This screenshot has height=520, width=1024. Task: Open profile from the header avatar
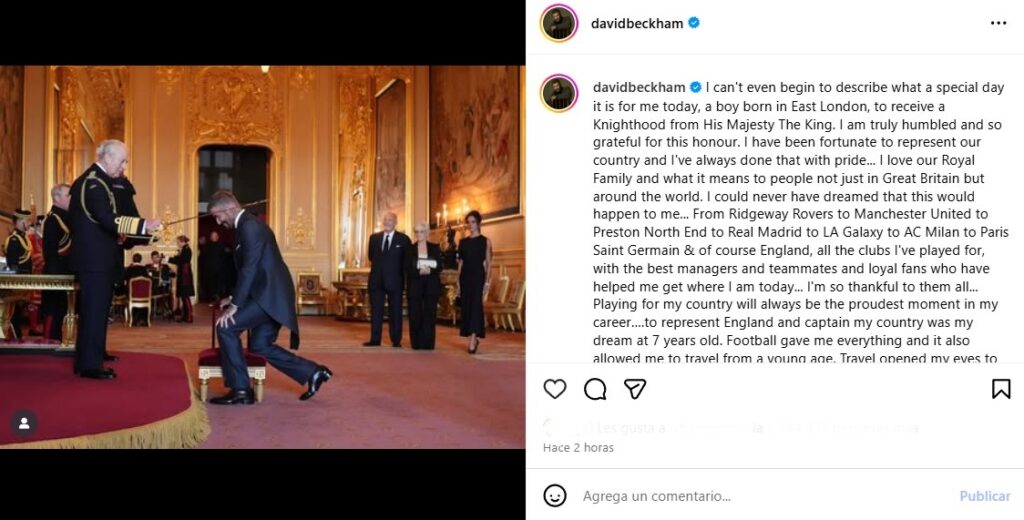(x=559, y=23)
